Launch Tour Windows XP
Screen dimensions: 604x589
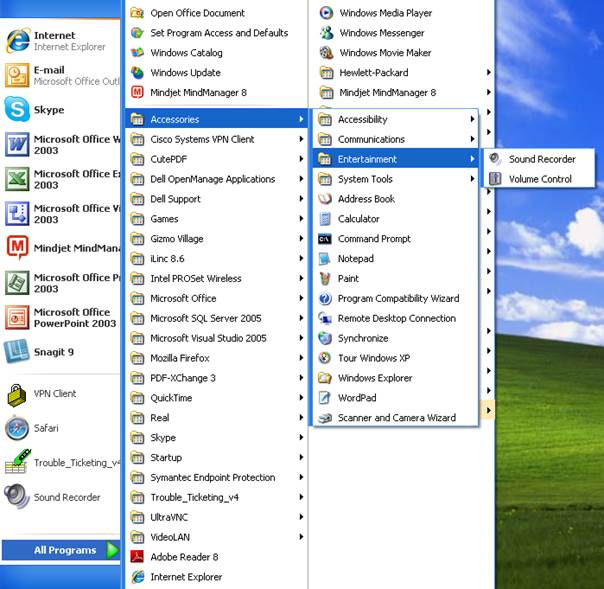coord(395,358)
